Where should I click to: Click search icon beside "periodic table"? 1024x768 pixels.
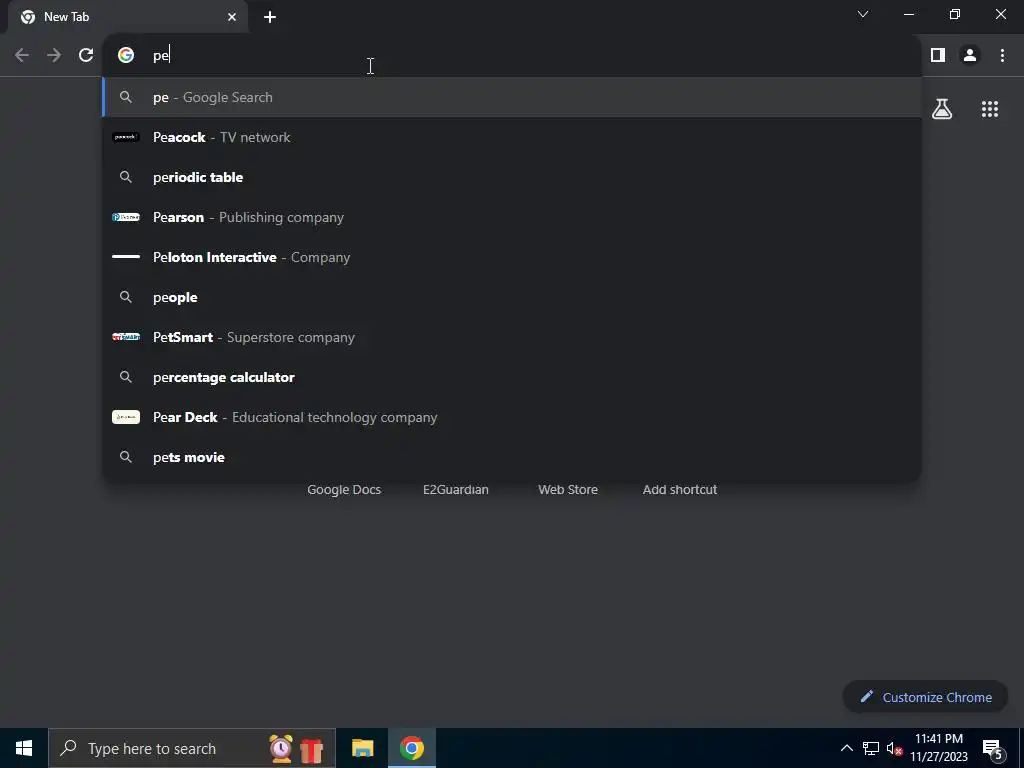tap(126, 177)
